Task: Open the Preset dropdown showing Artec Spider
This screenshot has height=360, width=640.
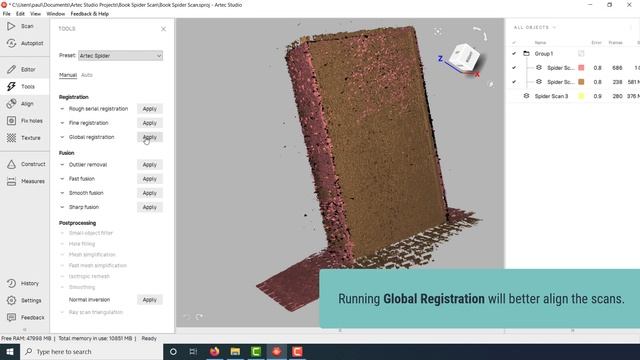Action: pos(120,56)
